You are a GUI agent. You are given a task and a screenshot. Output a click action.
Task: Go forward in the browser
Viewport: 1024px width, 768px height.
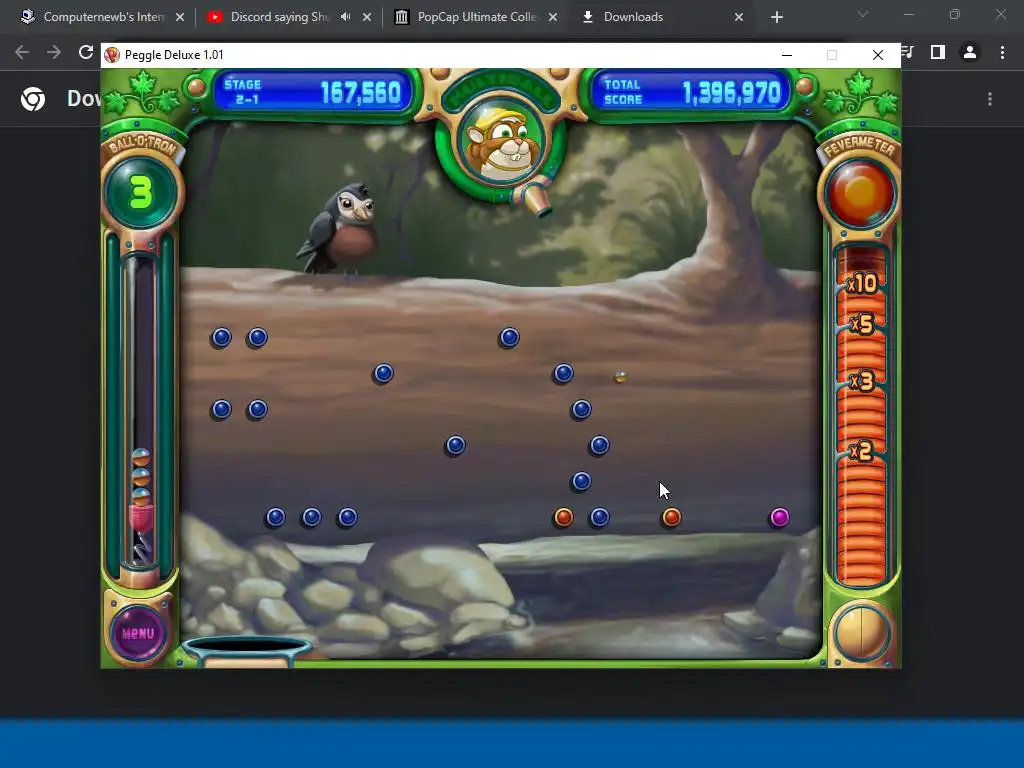tap(54, 52)
